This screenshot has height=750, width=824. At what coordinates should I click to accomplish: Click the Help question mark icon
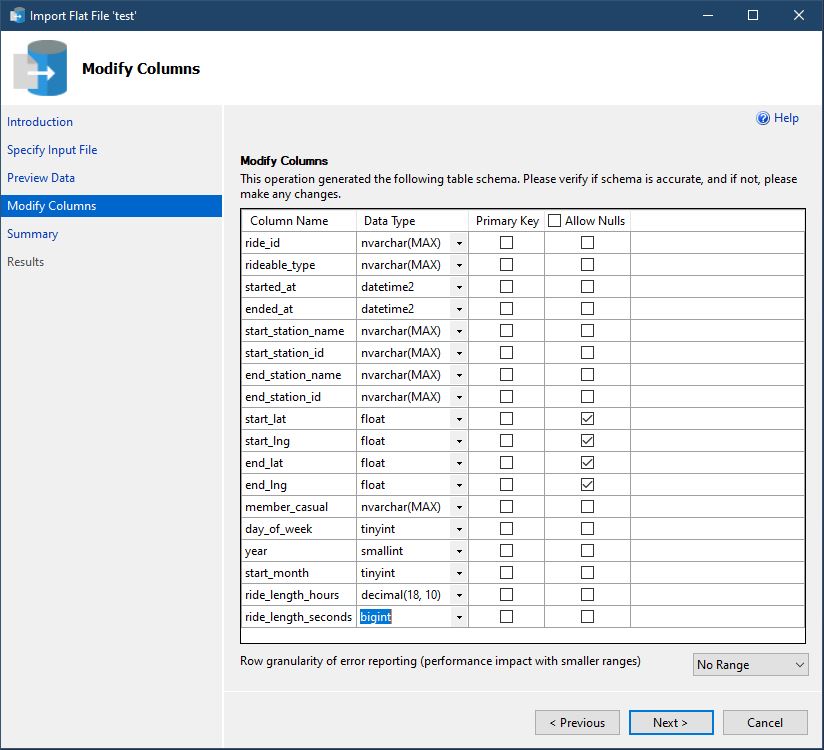763,118
